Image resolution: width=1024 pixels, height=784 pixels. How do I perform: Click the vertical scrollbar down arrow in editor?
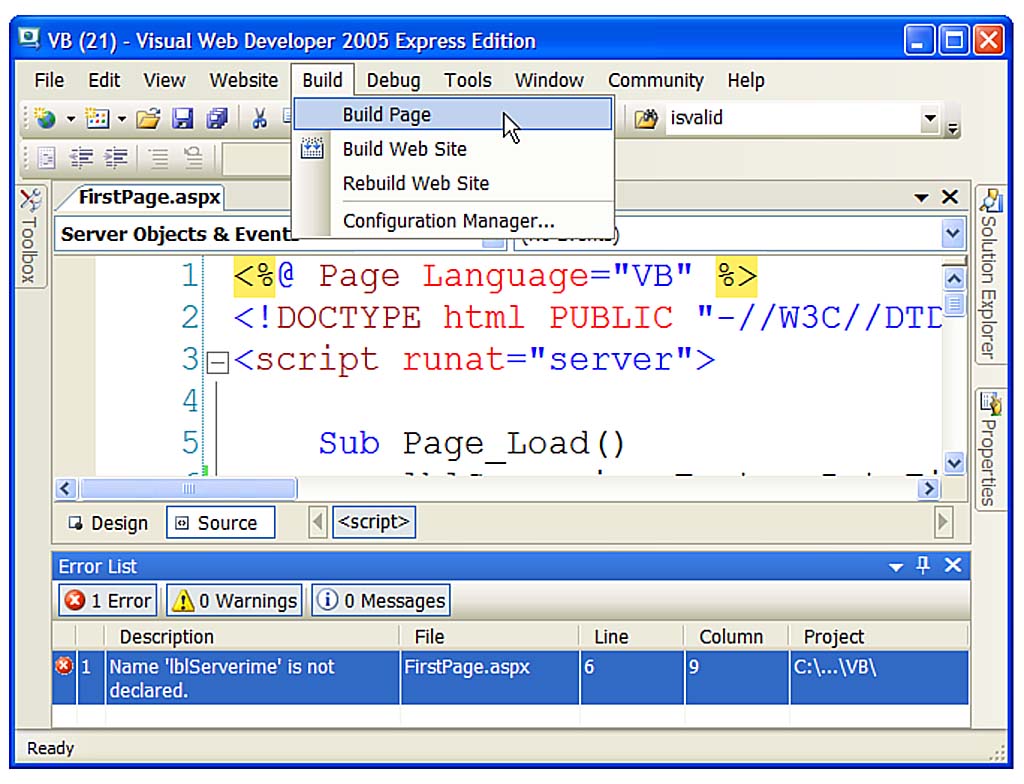pos(953,463)
